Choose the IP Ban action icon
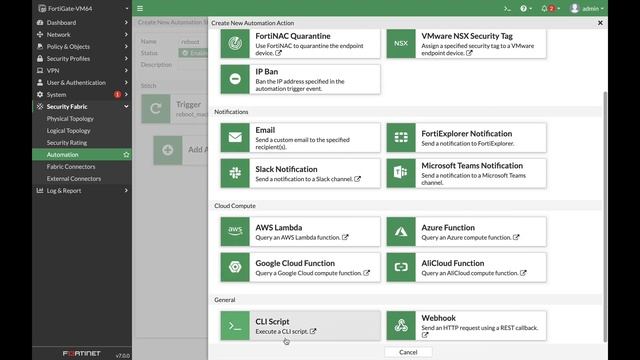Image resolution: width=640 pixels, height=360 pixels. pyautogui.click(x=235, y=79)
